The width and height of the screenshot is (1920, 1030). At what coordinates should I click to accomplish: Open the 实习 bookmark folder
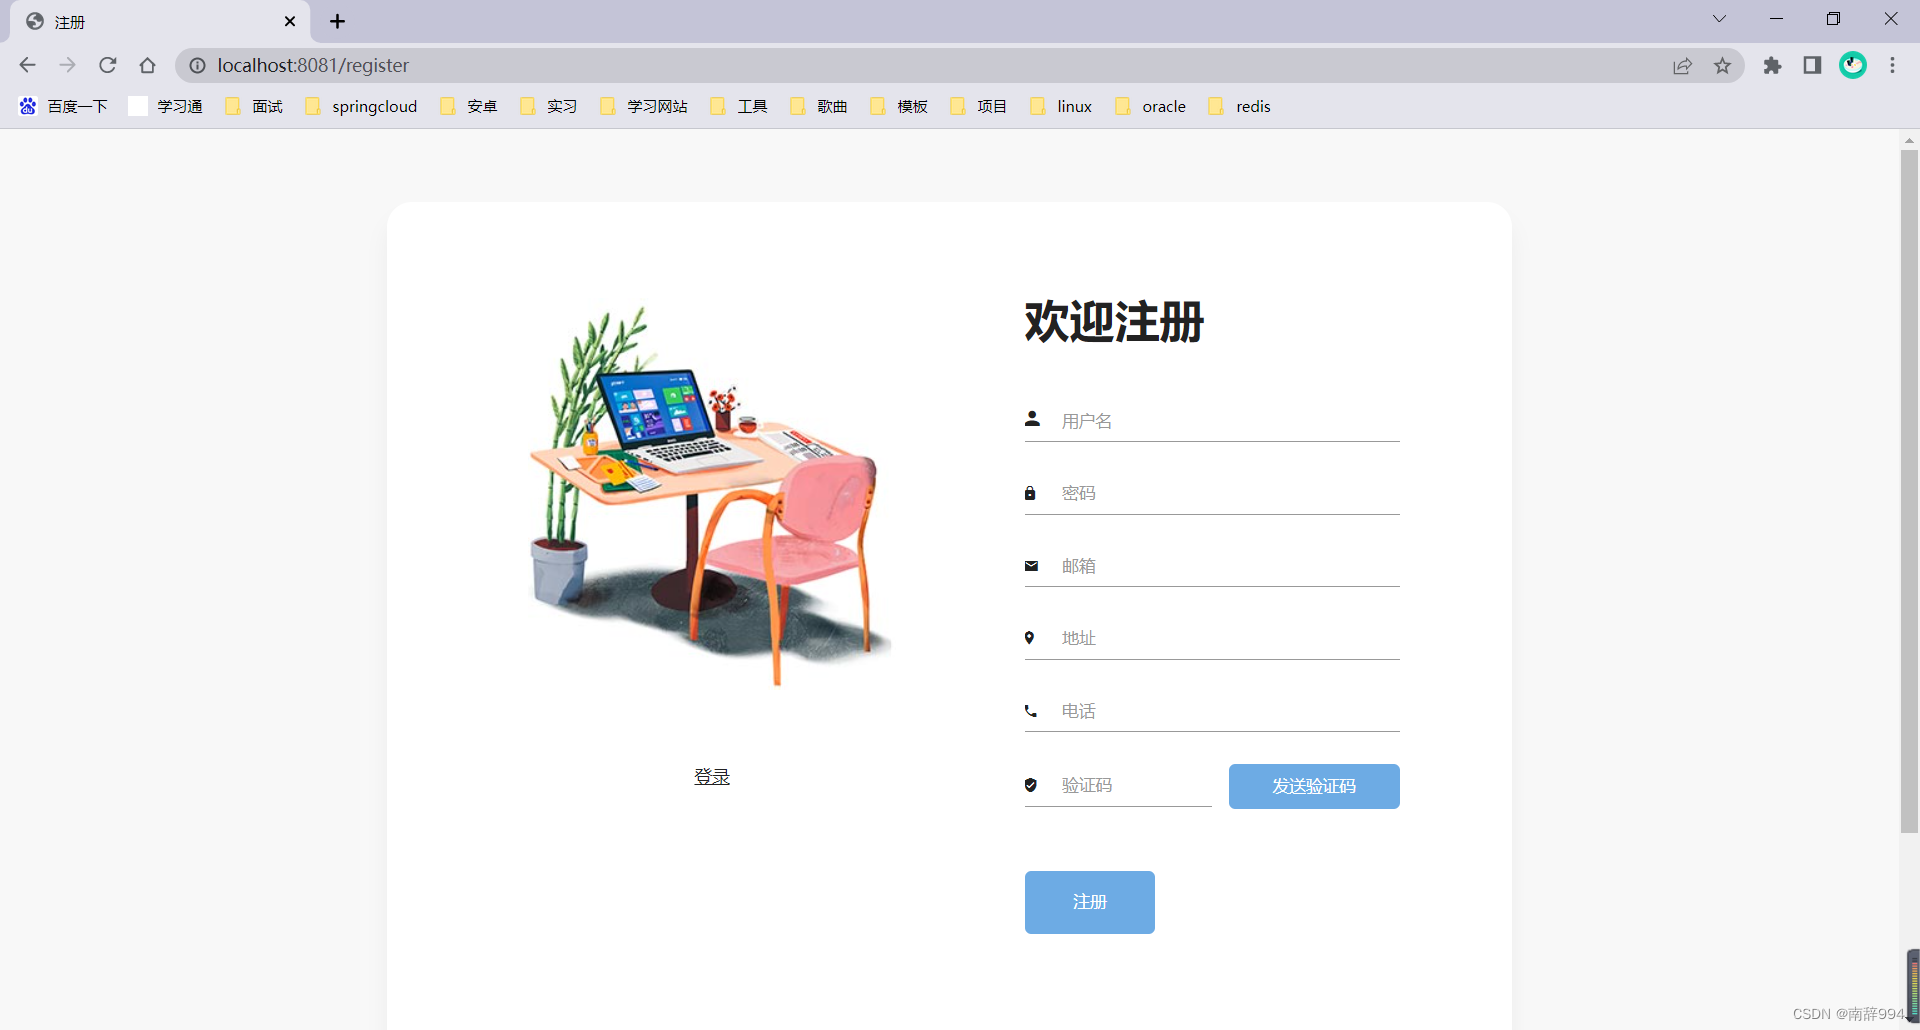[548, 106]
